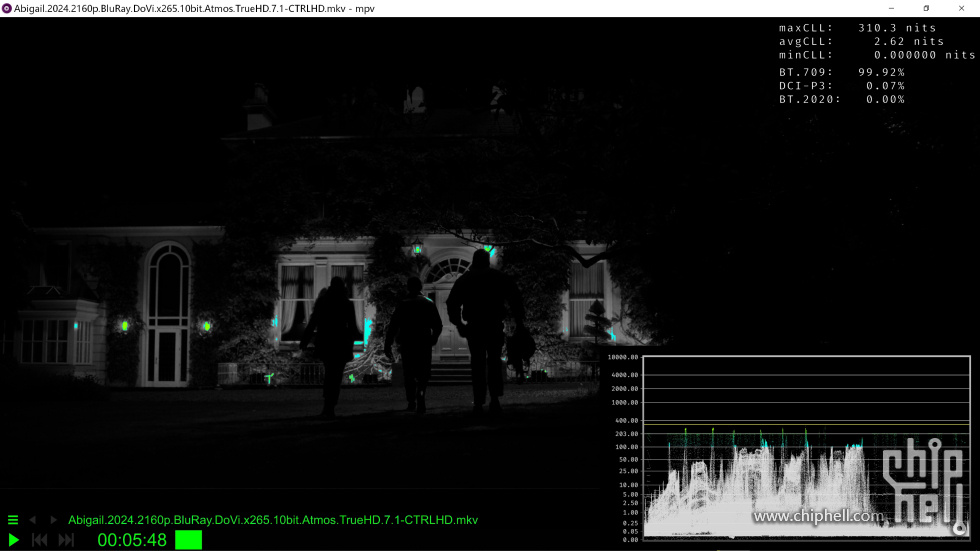Skip forward to next chapter
980x551 pixels.
(x=66, y=540)
